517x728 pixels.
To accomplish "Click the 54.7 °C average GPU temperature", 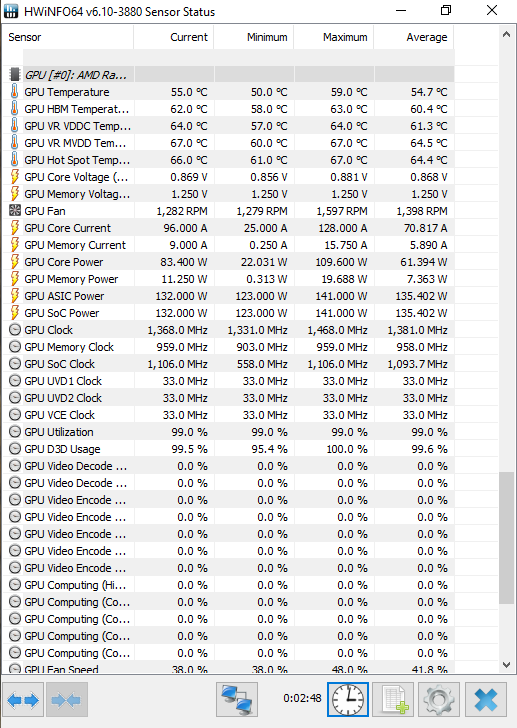I will pos(429,92).
